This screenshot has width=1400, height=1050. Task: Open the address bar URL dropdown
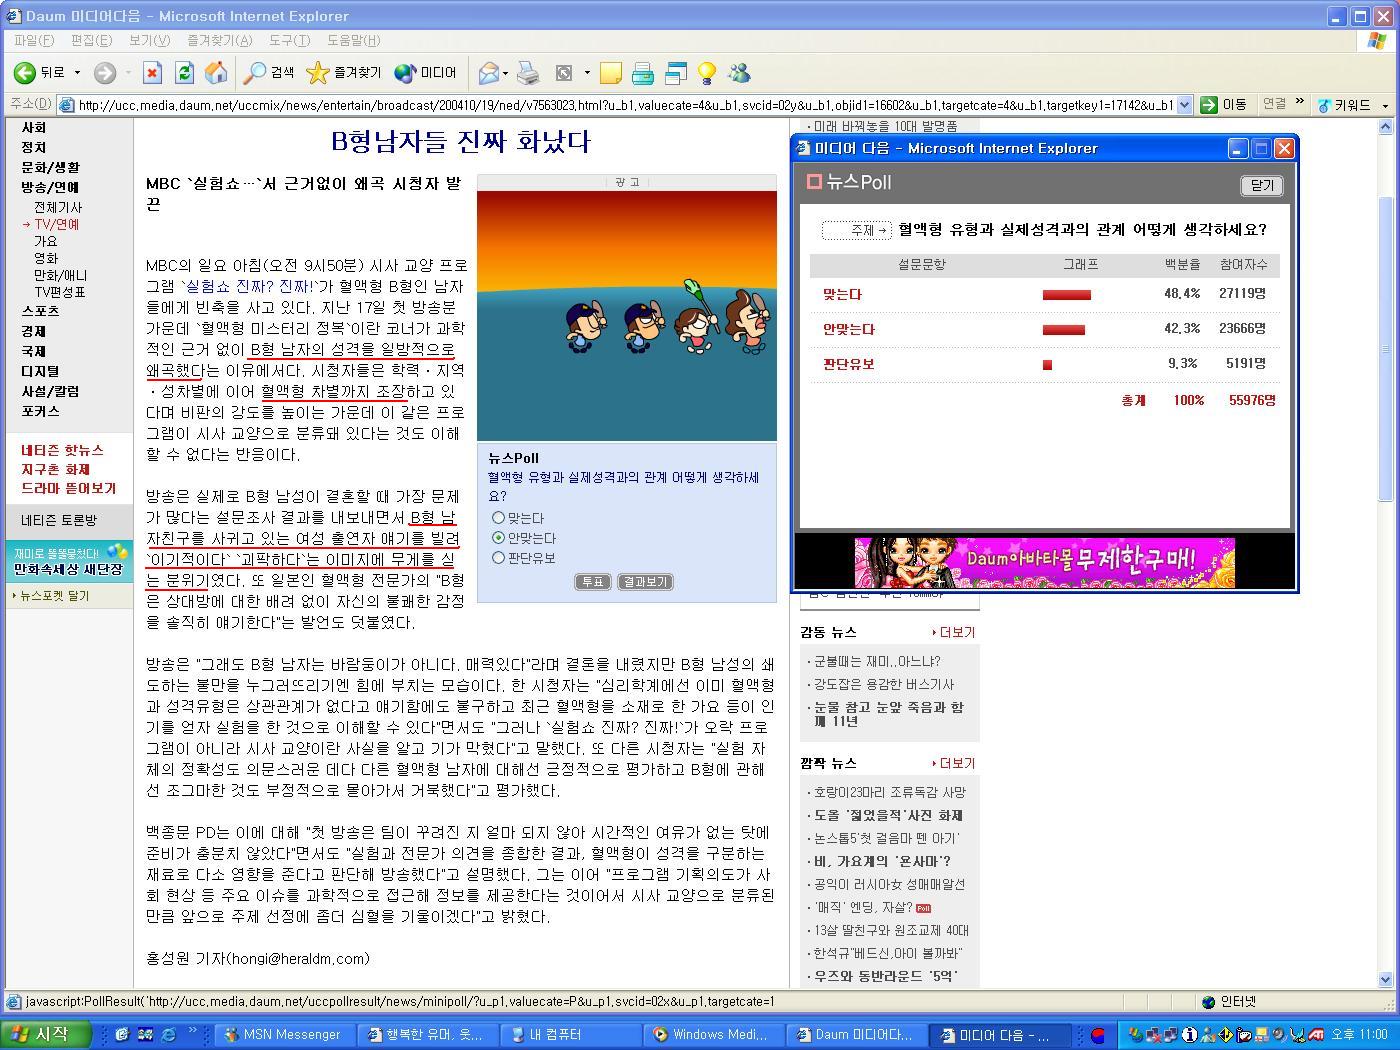[x=1185, y=105]
